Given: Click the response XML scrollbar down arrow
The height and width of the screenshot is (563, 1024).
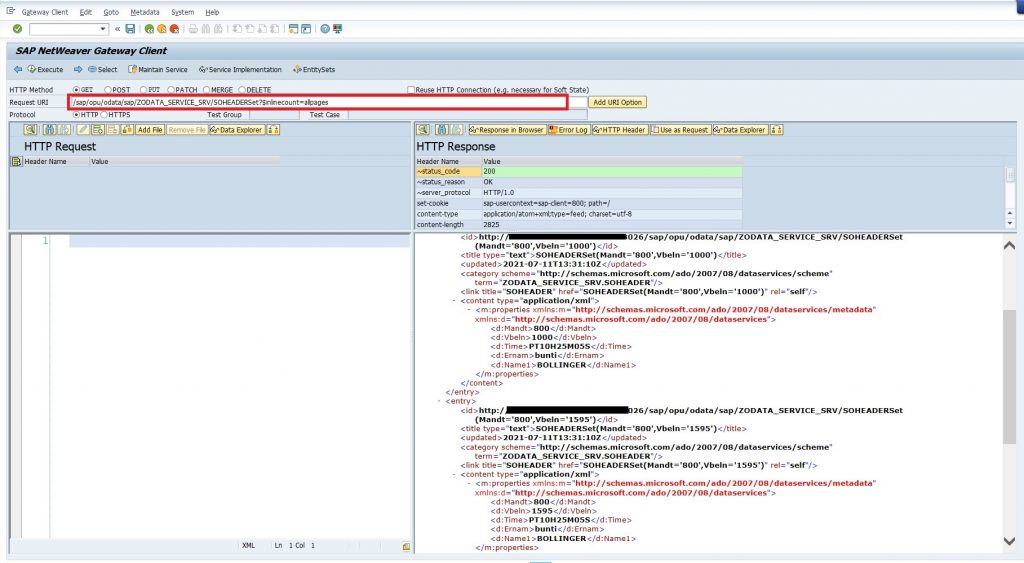Looking at the screenshot, I should click(1009, 541).
